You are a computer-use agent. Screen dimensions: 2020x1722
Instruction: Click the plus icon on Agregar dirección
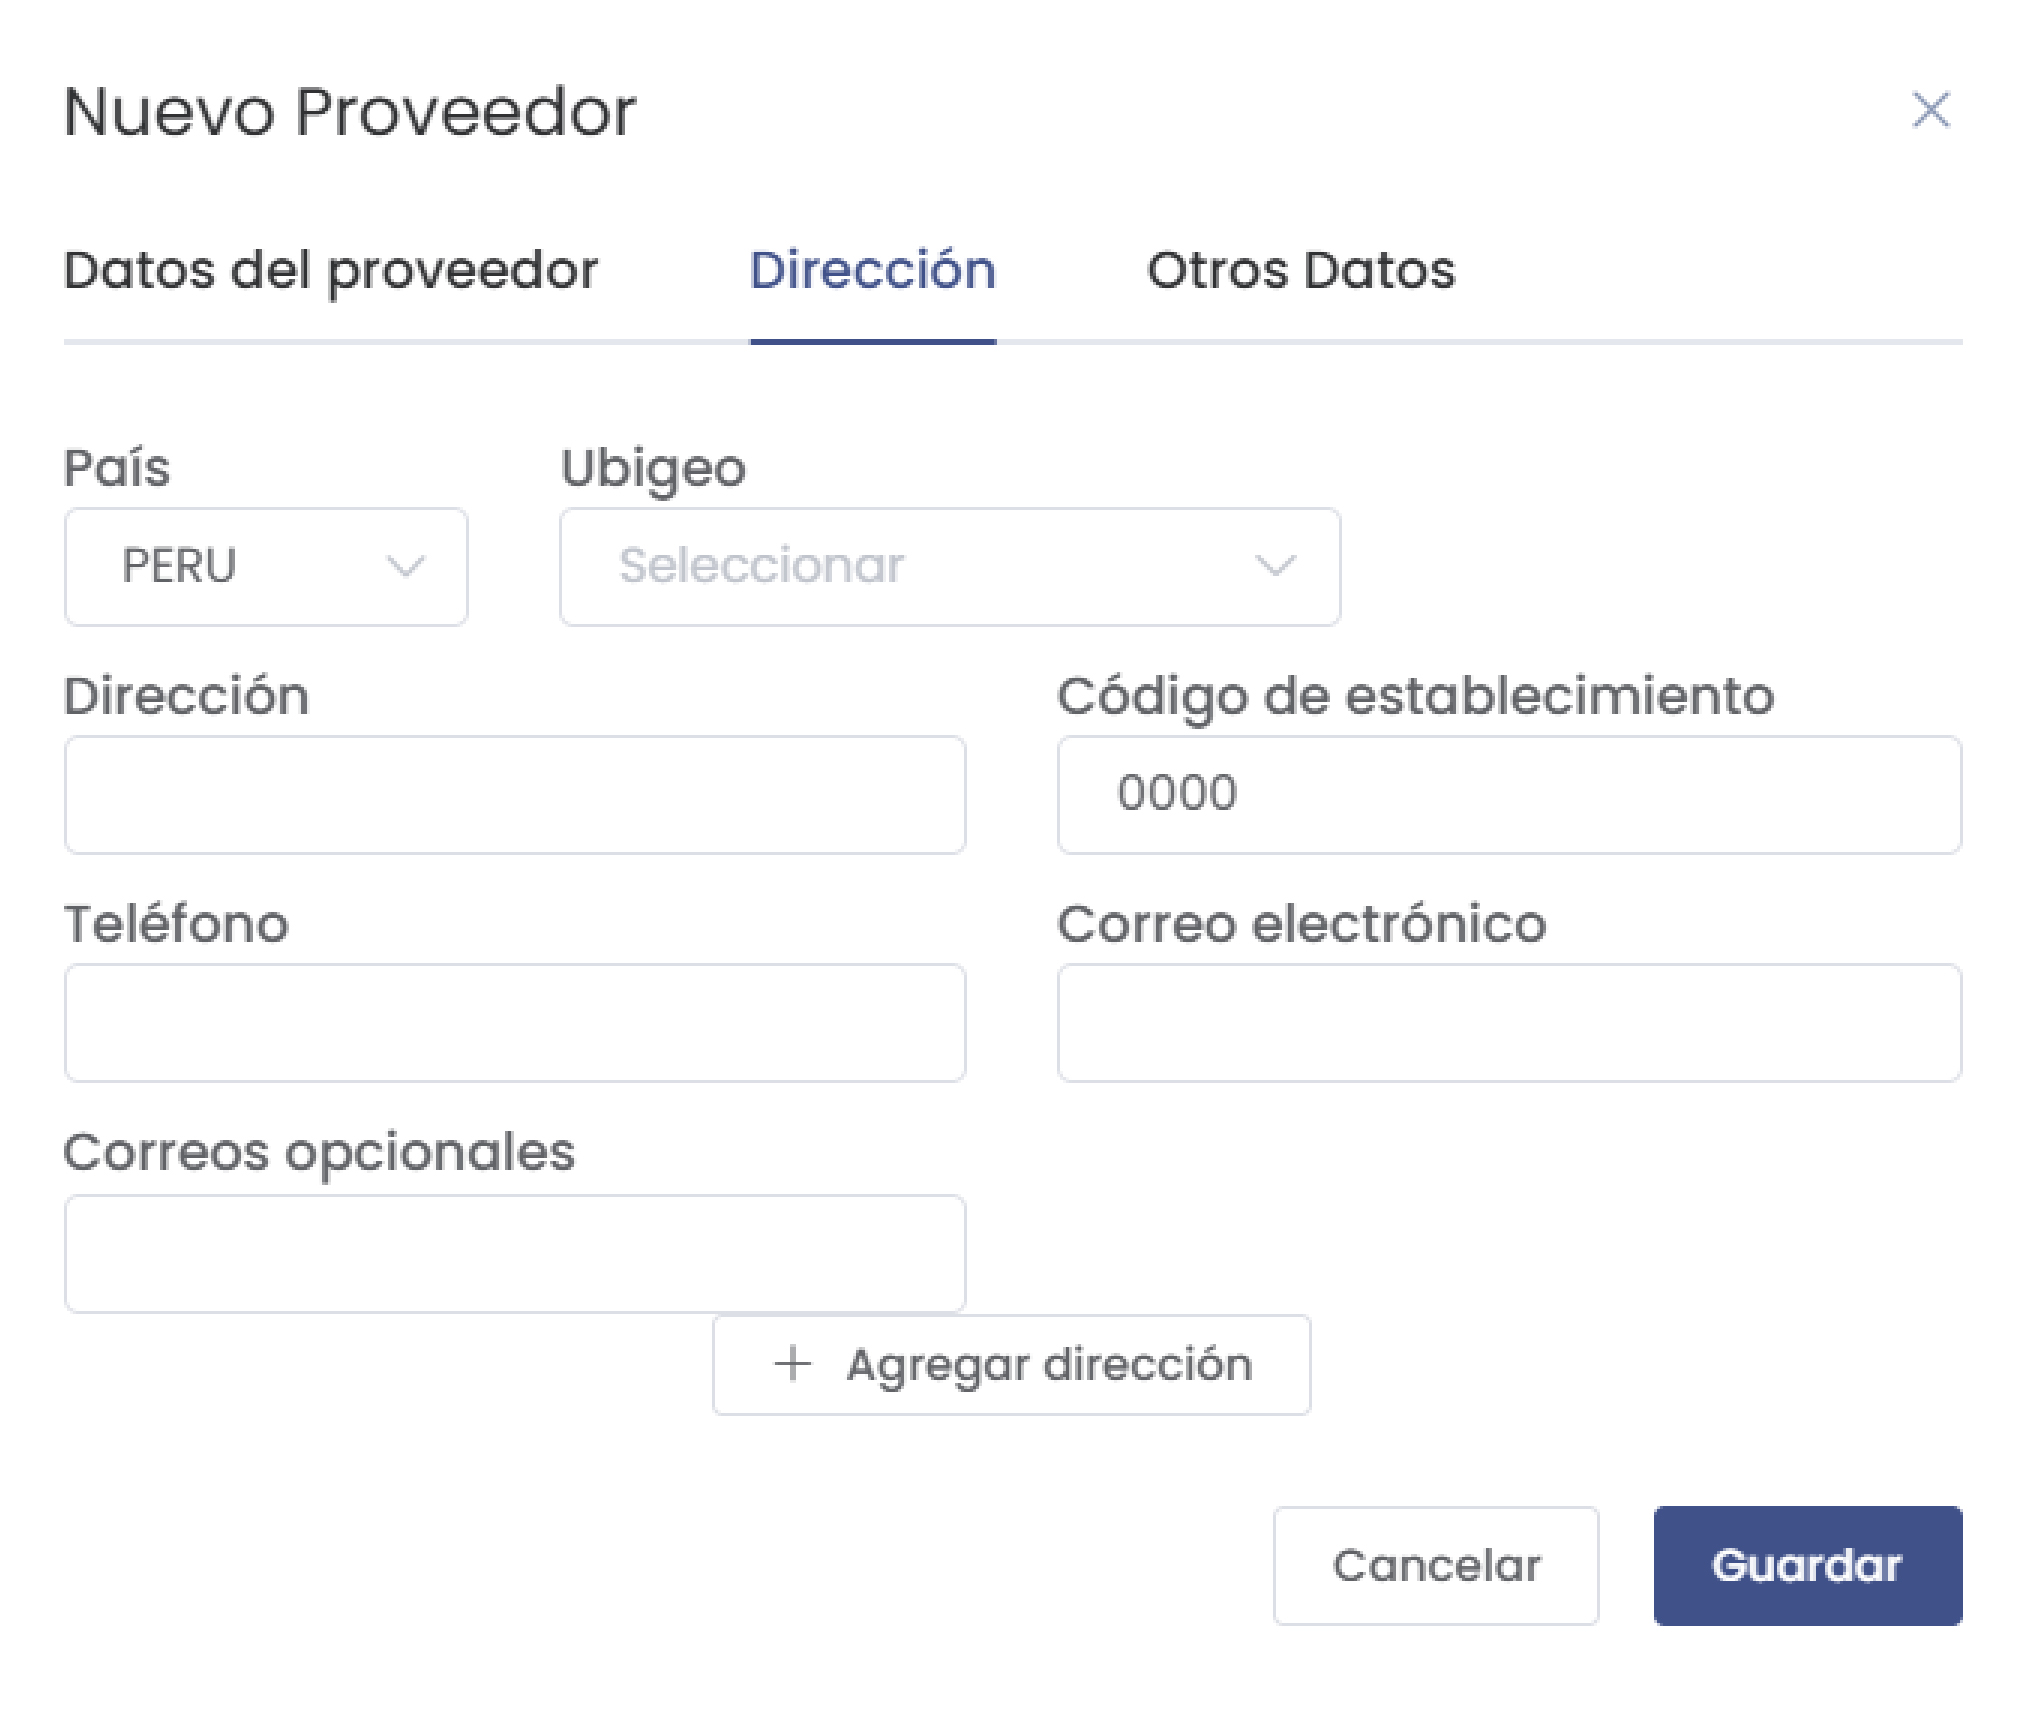[791, 1364]
